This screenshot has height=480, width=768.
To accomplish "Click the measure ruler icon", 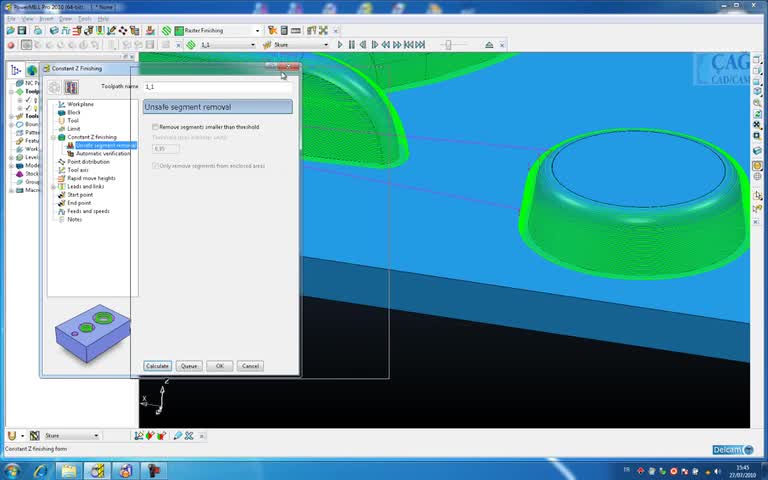I will (x=295, y=30).
